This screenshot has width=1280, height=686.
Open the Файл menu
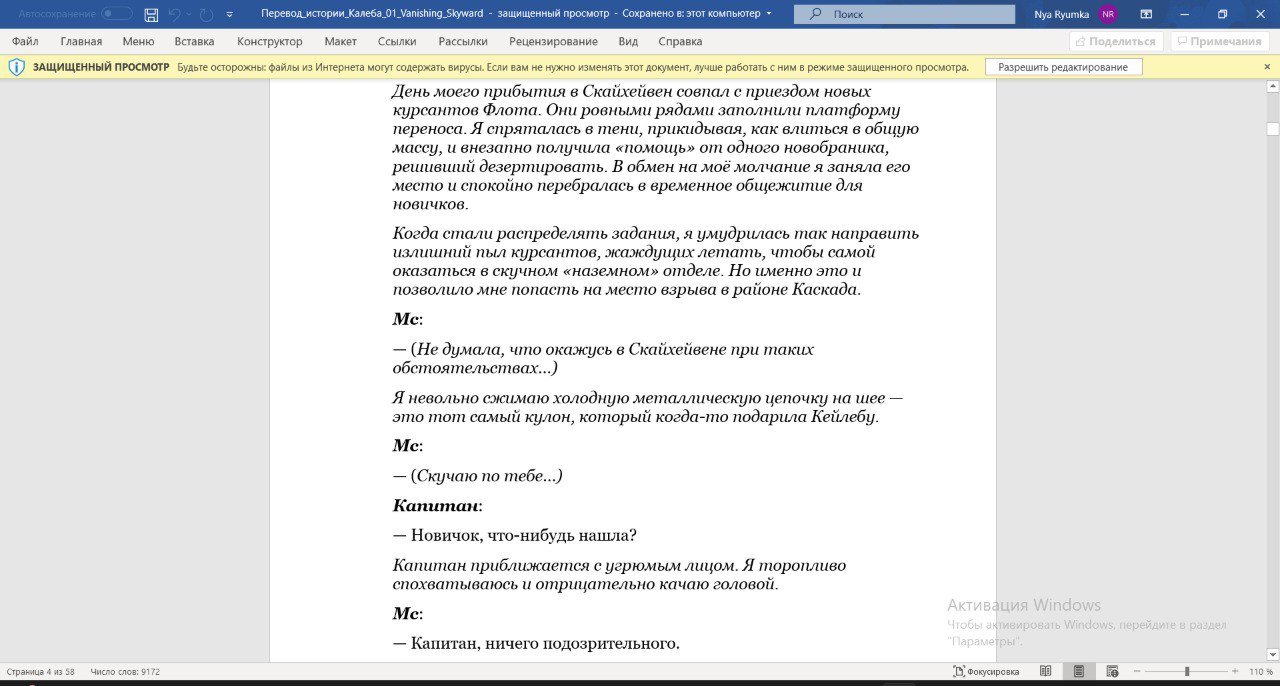click(25, 41)
